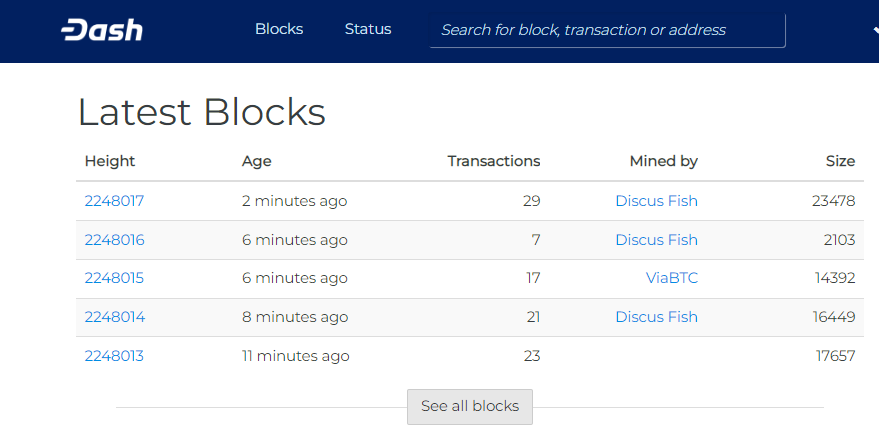This screenshot has width=879, height=446.
Task: Select the '8 minutes ago' age cell
Action: click(295, 317)
